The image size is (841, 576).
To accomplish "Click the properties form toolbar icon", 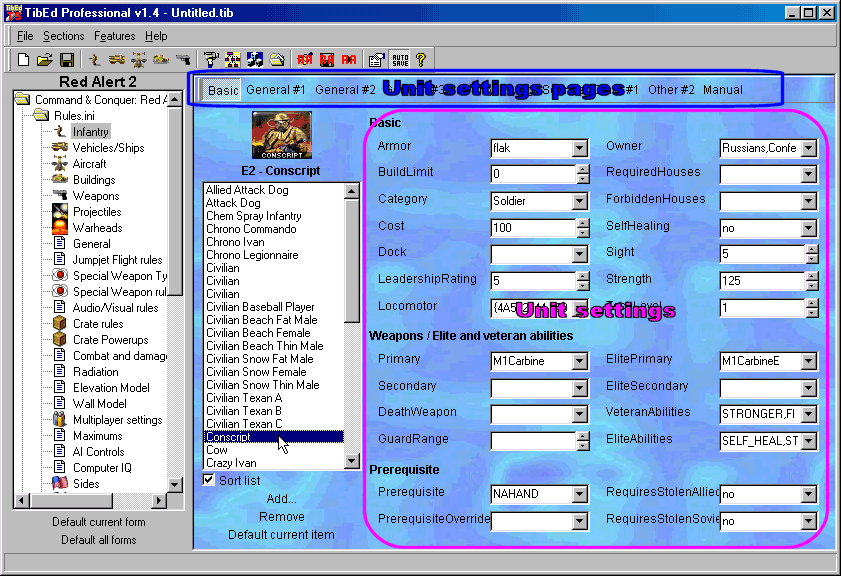I will pos(377,60).
